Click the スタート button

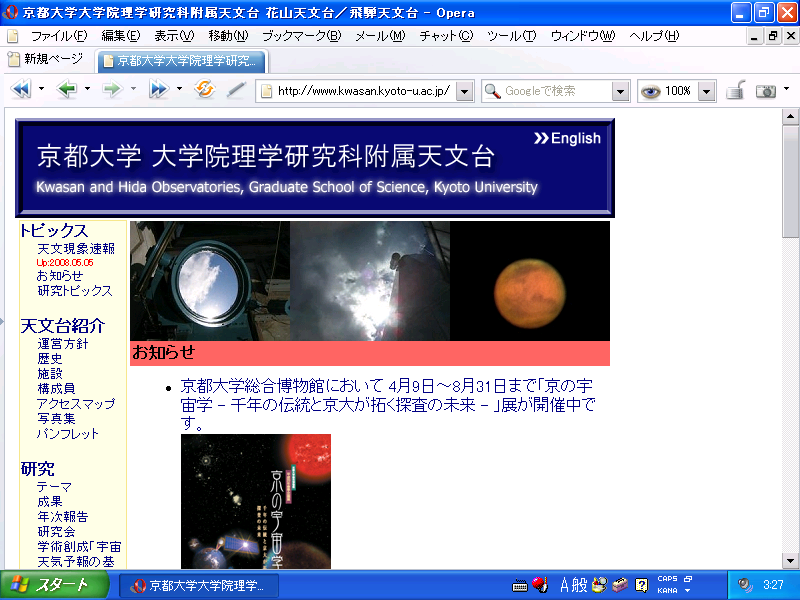(54, 585)
